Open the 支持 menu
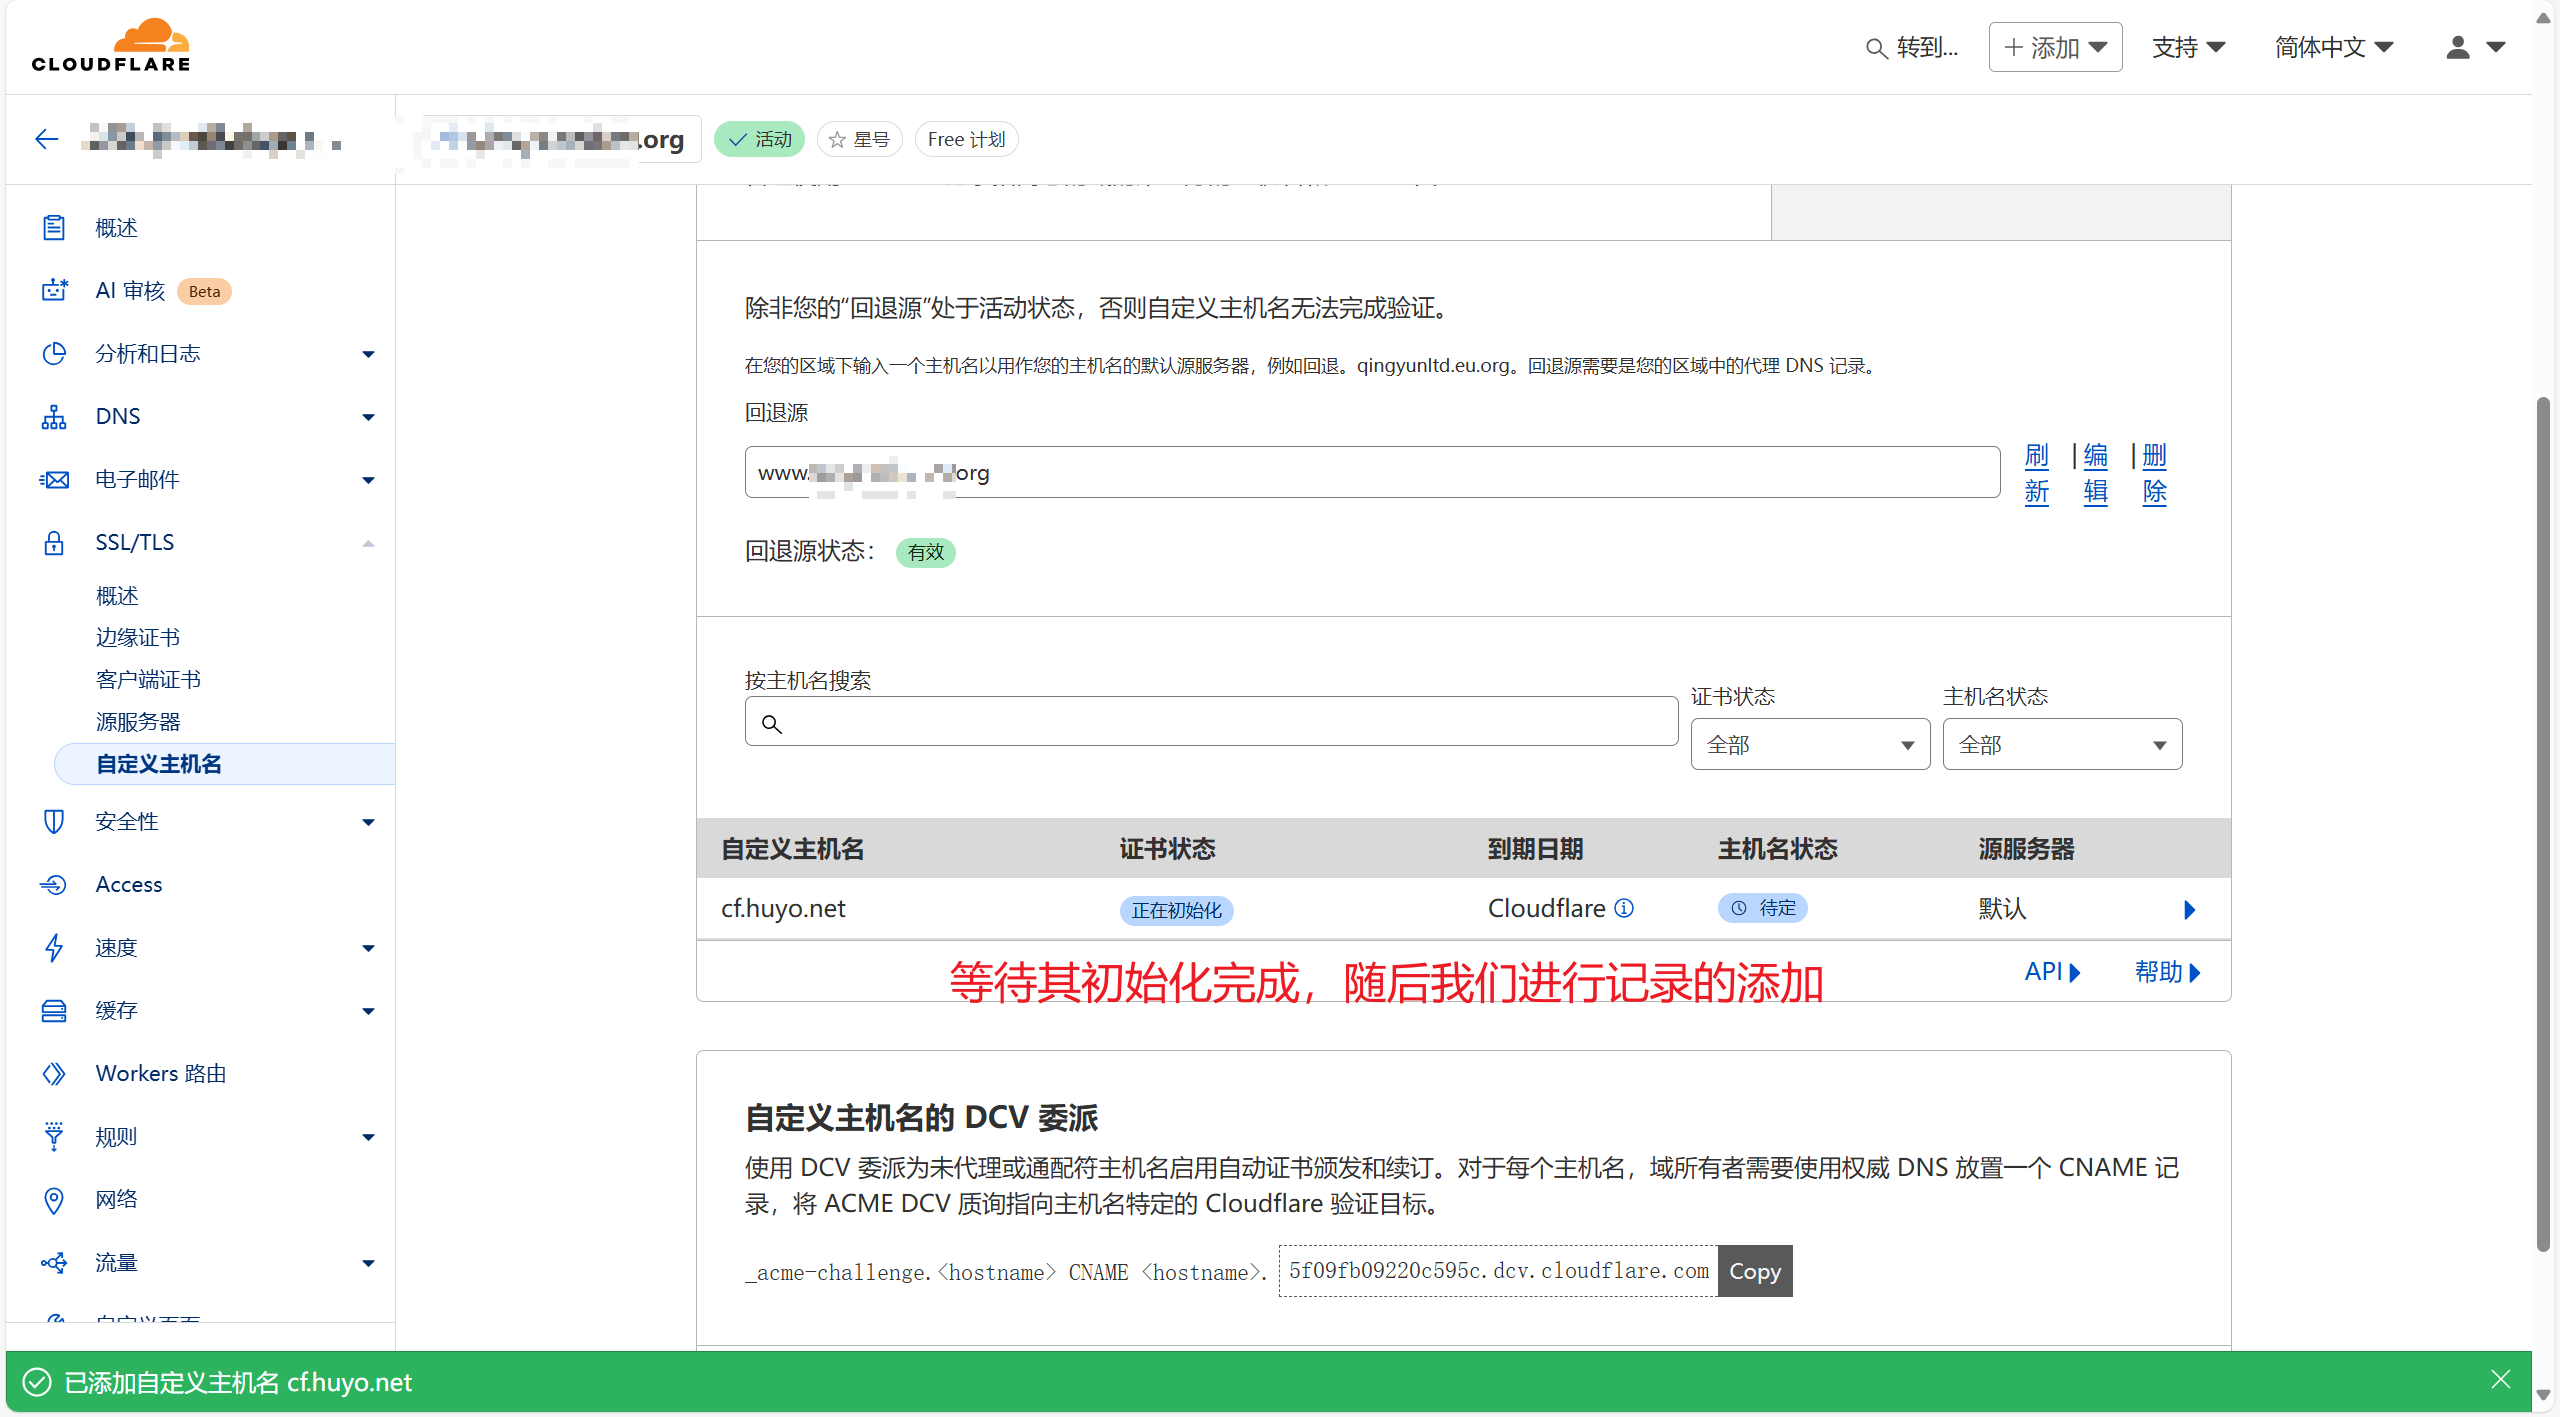2560x1417 pixels. click(x=2188, y=47)
